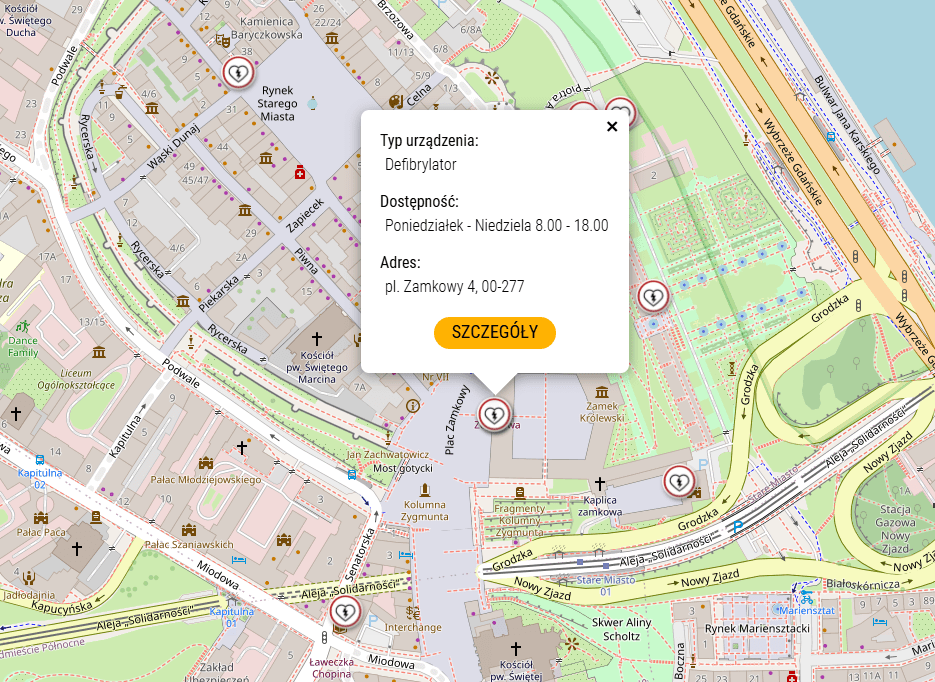Image resolution: width=935 pixels, height=682 pixels.
Task: Select defibrillator marker beside Kaplica zamkowa
Action: (x=679, y=482)
